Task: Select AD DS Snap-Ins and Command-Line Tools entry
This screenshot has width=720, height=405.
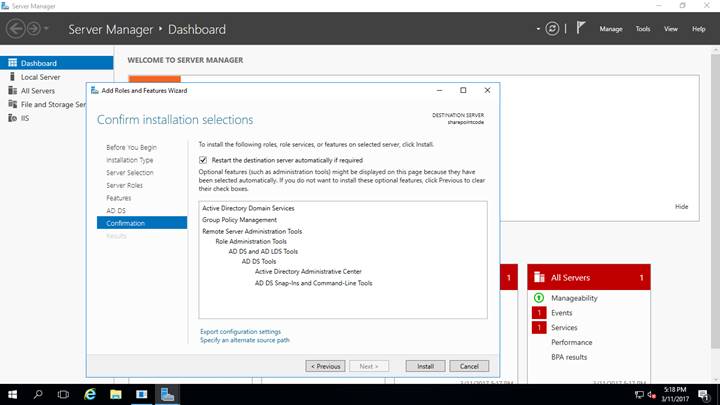Action: click(314, 283)
